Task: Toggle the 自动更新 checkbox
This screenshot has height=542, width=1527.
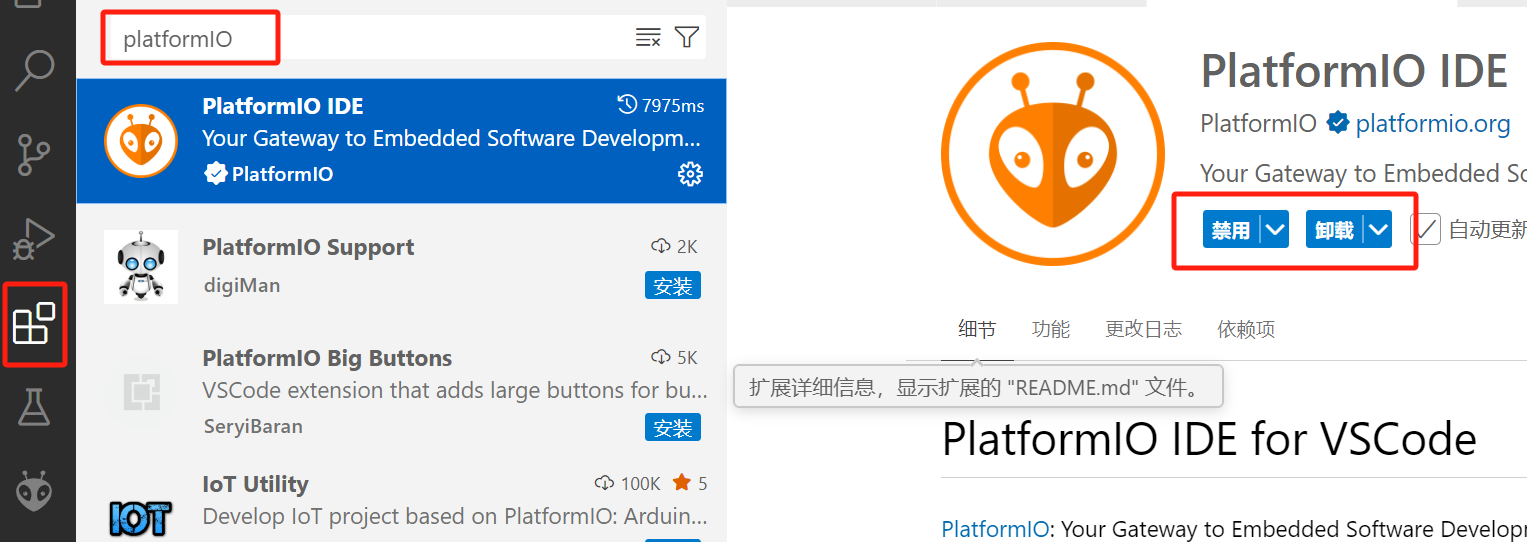Action: (1425, 230)
